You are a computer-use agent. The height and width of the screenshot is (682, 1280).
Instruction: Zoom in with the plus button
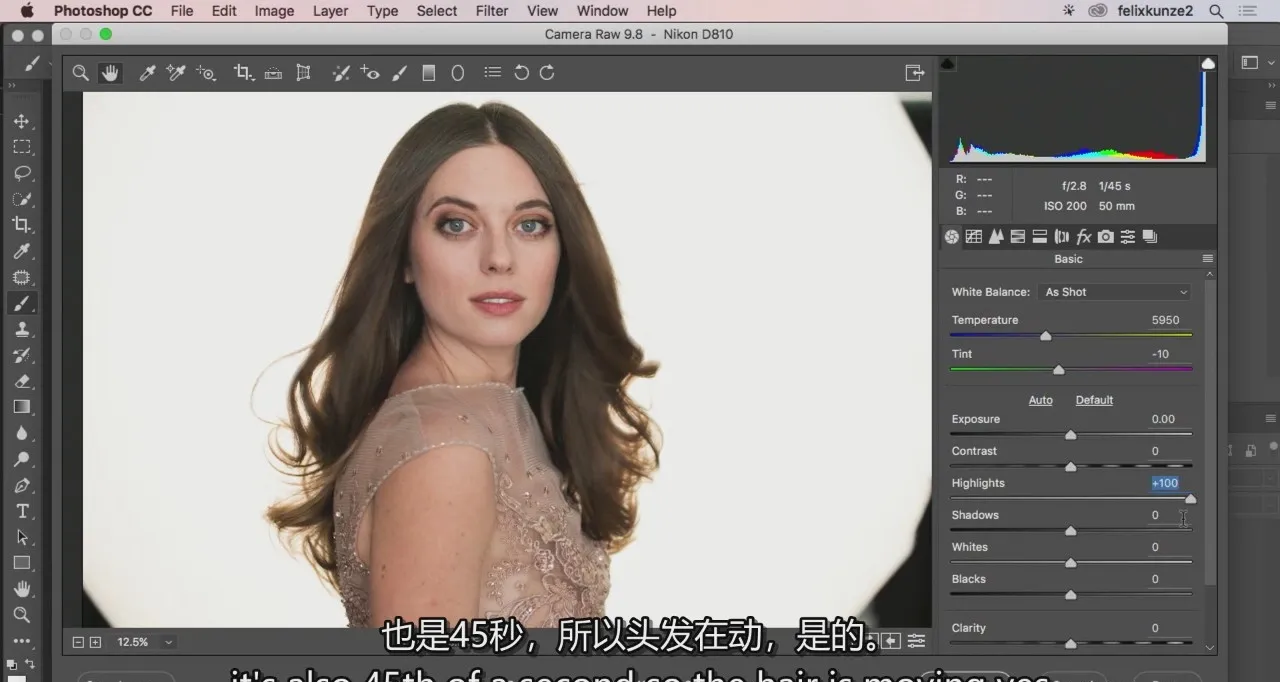pos(95,642)
